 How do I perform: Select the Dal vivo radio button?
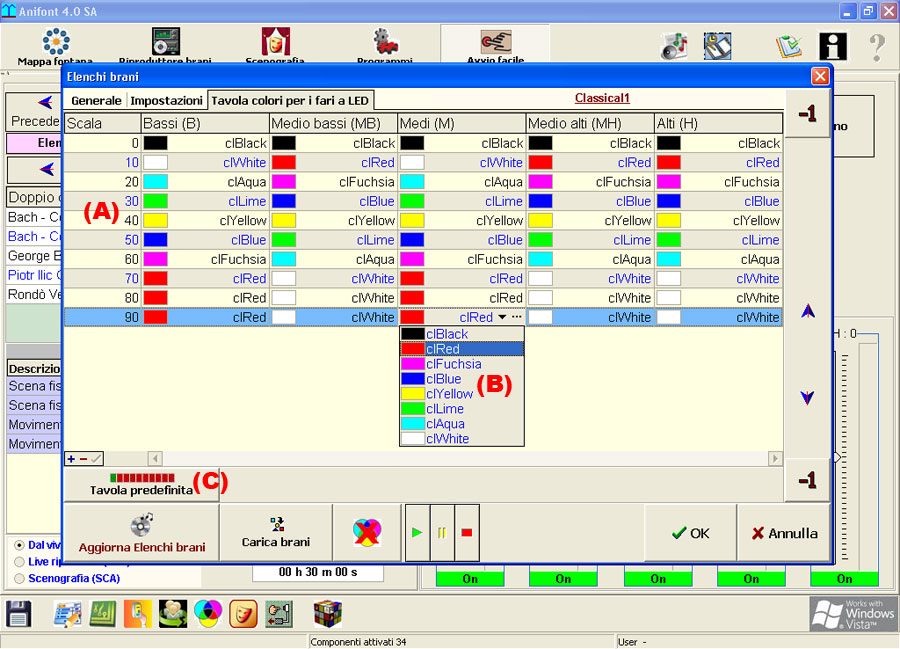click(20, 545)
